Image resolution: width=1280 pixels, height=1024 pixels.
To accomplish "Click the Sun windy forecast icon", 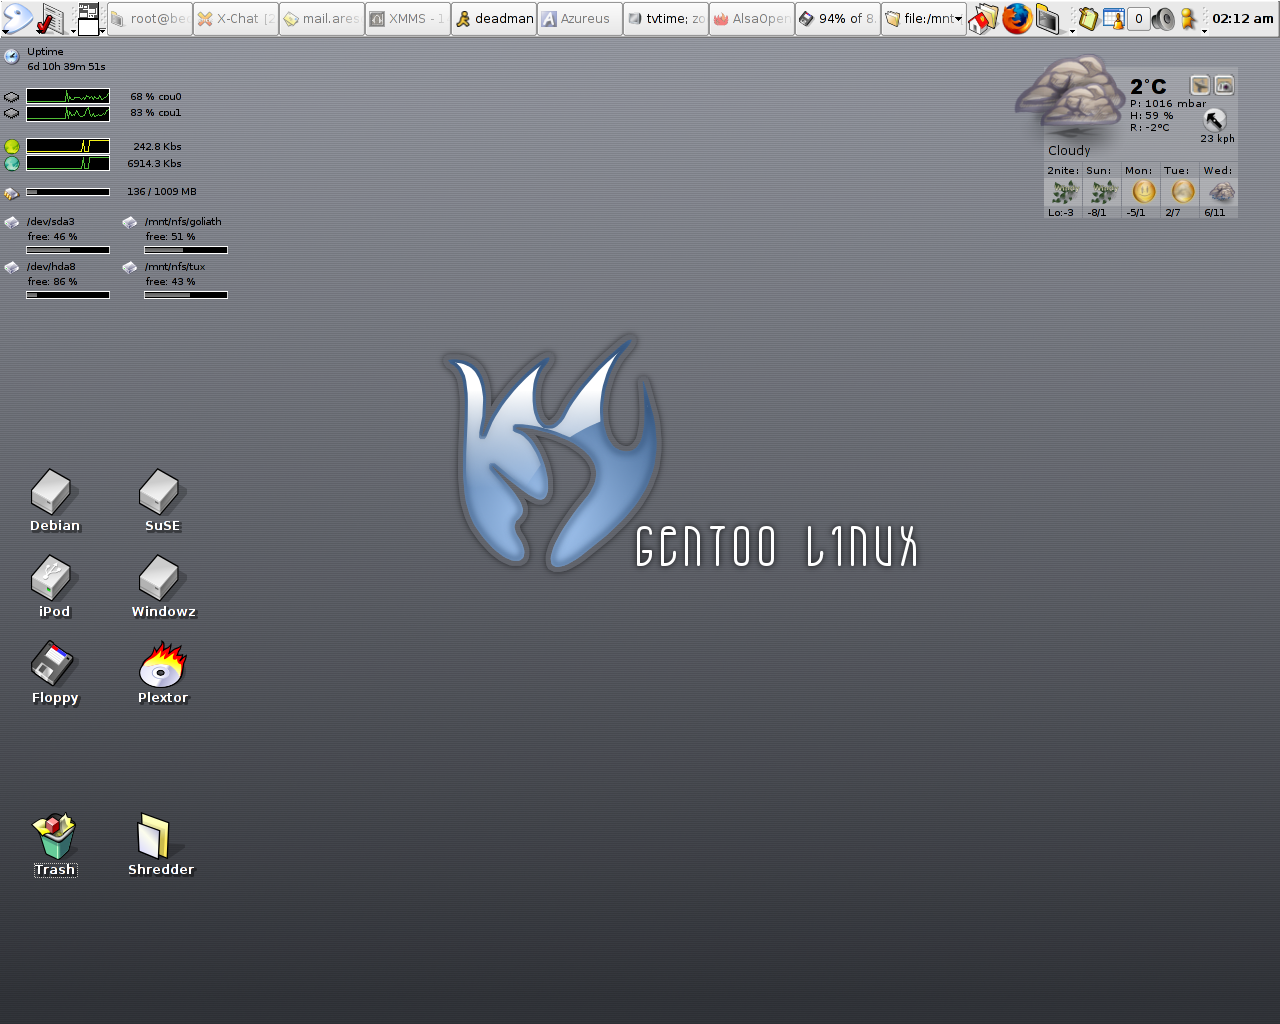I will pos(1103,192).
